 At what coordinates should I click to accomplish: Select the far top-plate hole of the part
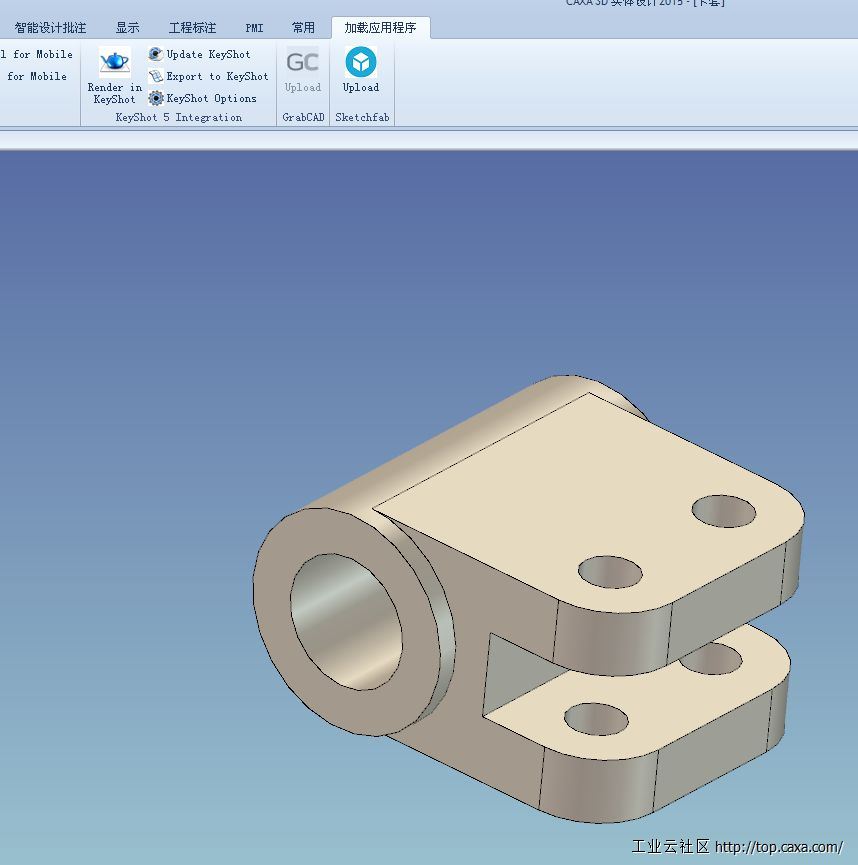(723, 511)
